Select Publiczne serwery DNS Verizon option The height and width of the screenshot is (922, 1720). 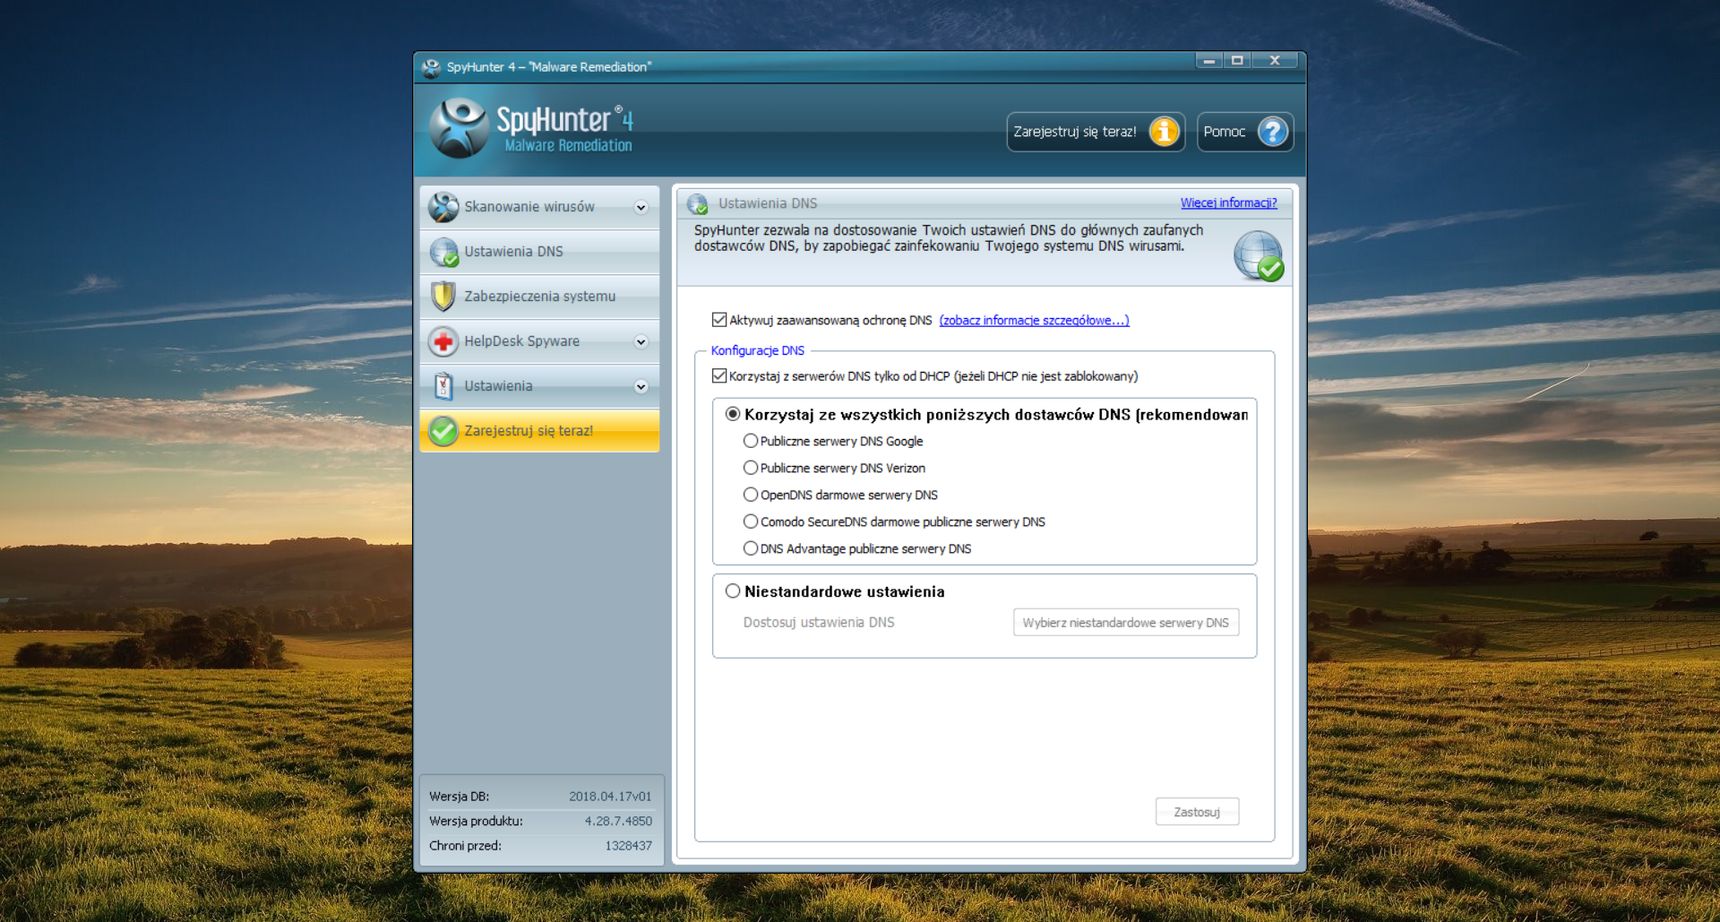pyautogui.click(x=750, y=468)
